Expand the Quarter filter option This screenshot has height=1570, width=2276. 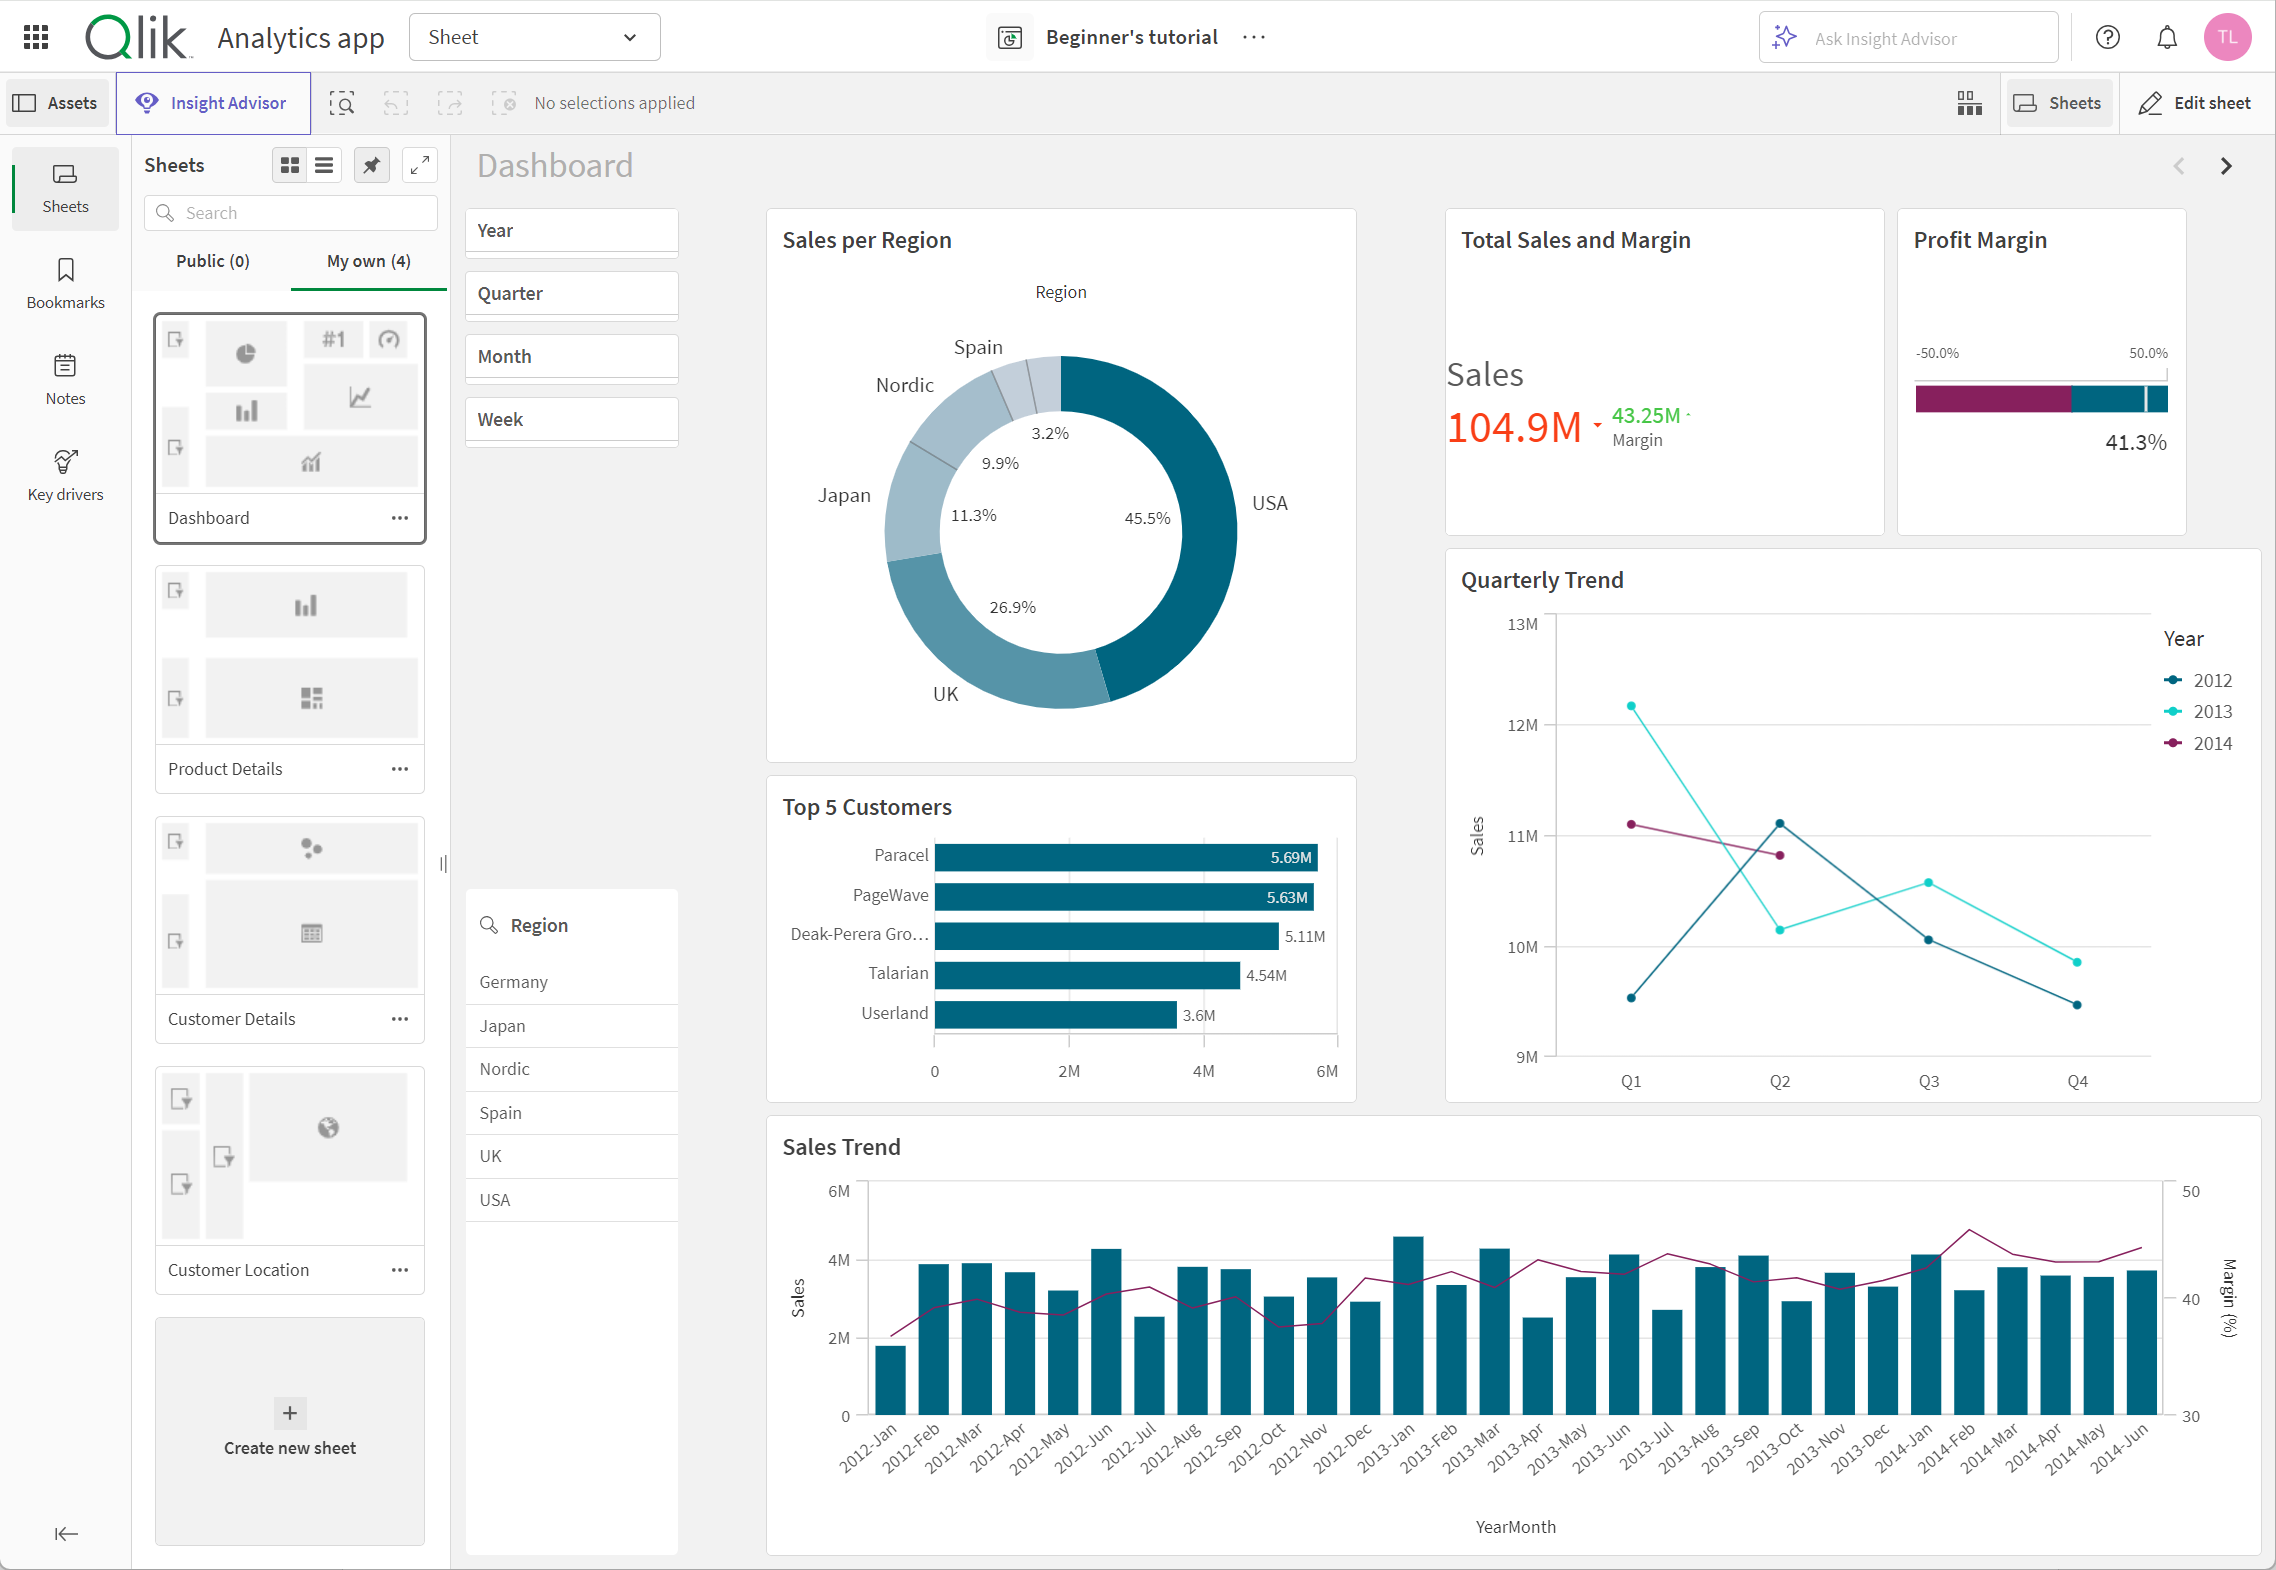point(574,292)
